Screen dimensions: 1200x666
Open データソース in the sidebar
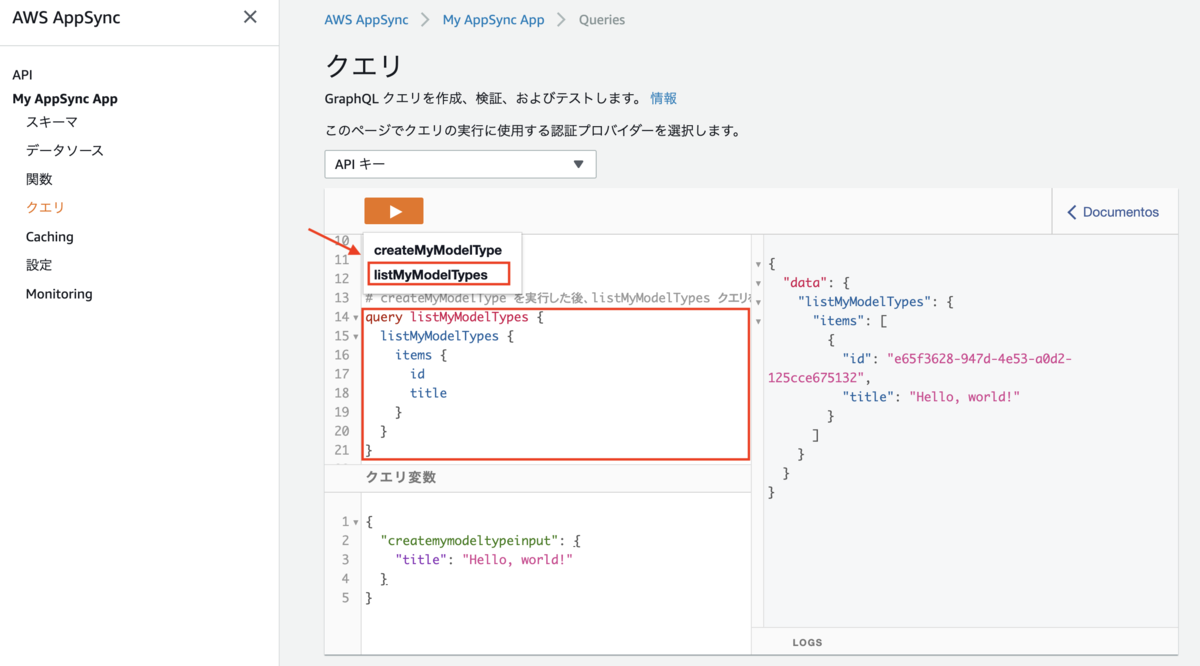pyautogui.click(x=65, y=151)
